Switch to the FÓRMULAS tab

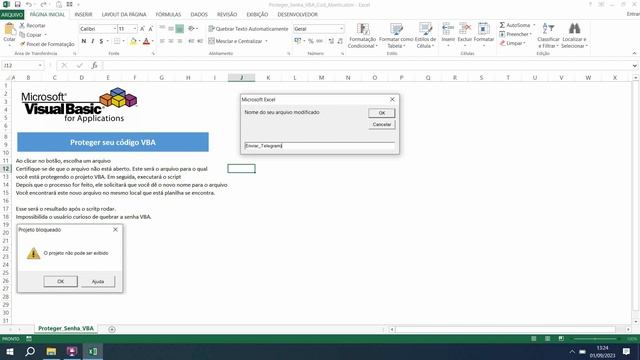pyautogui.click(x=168, y=15)
